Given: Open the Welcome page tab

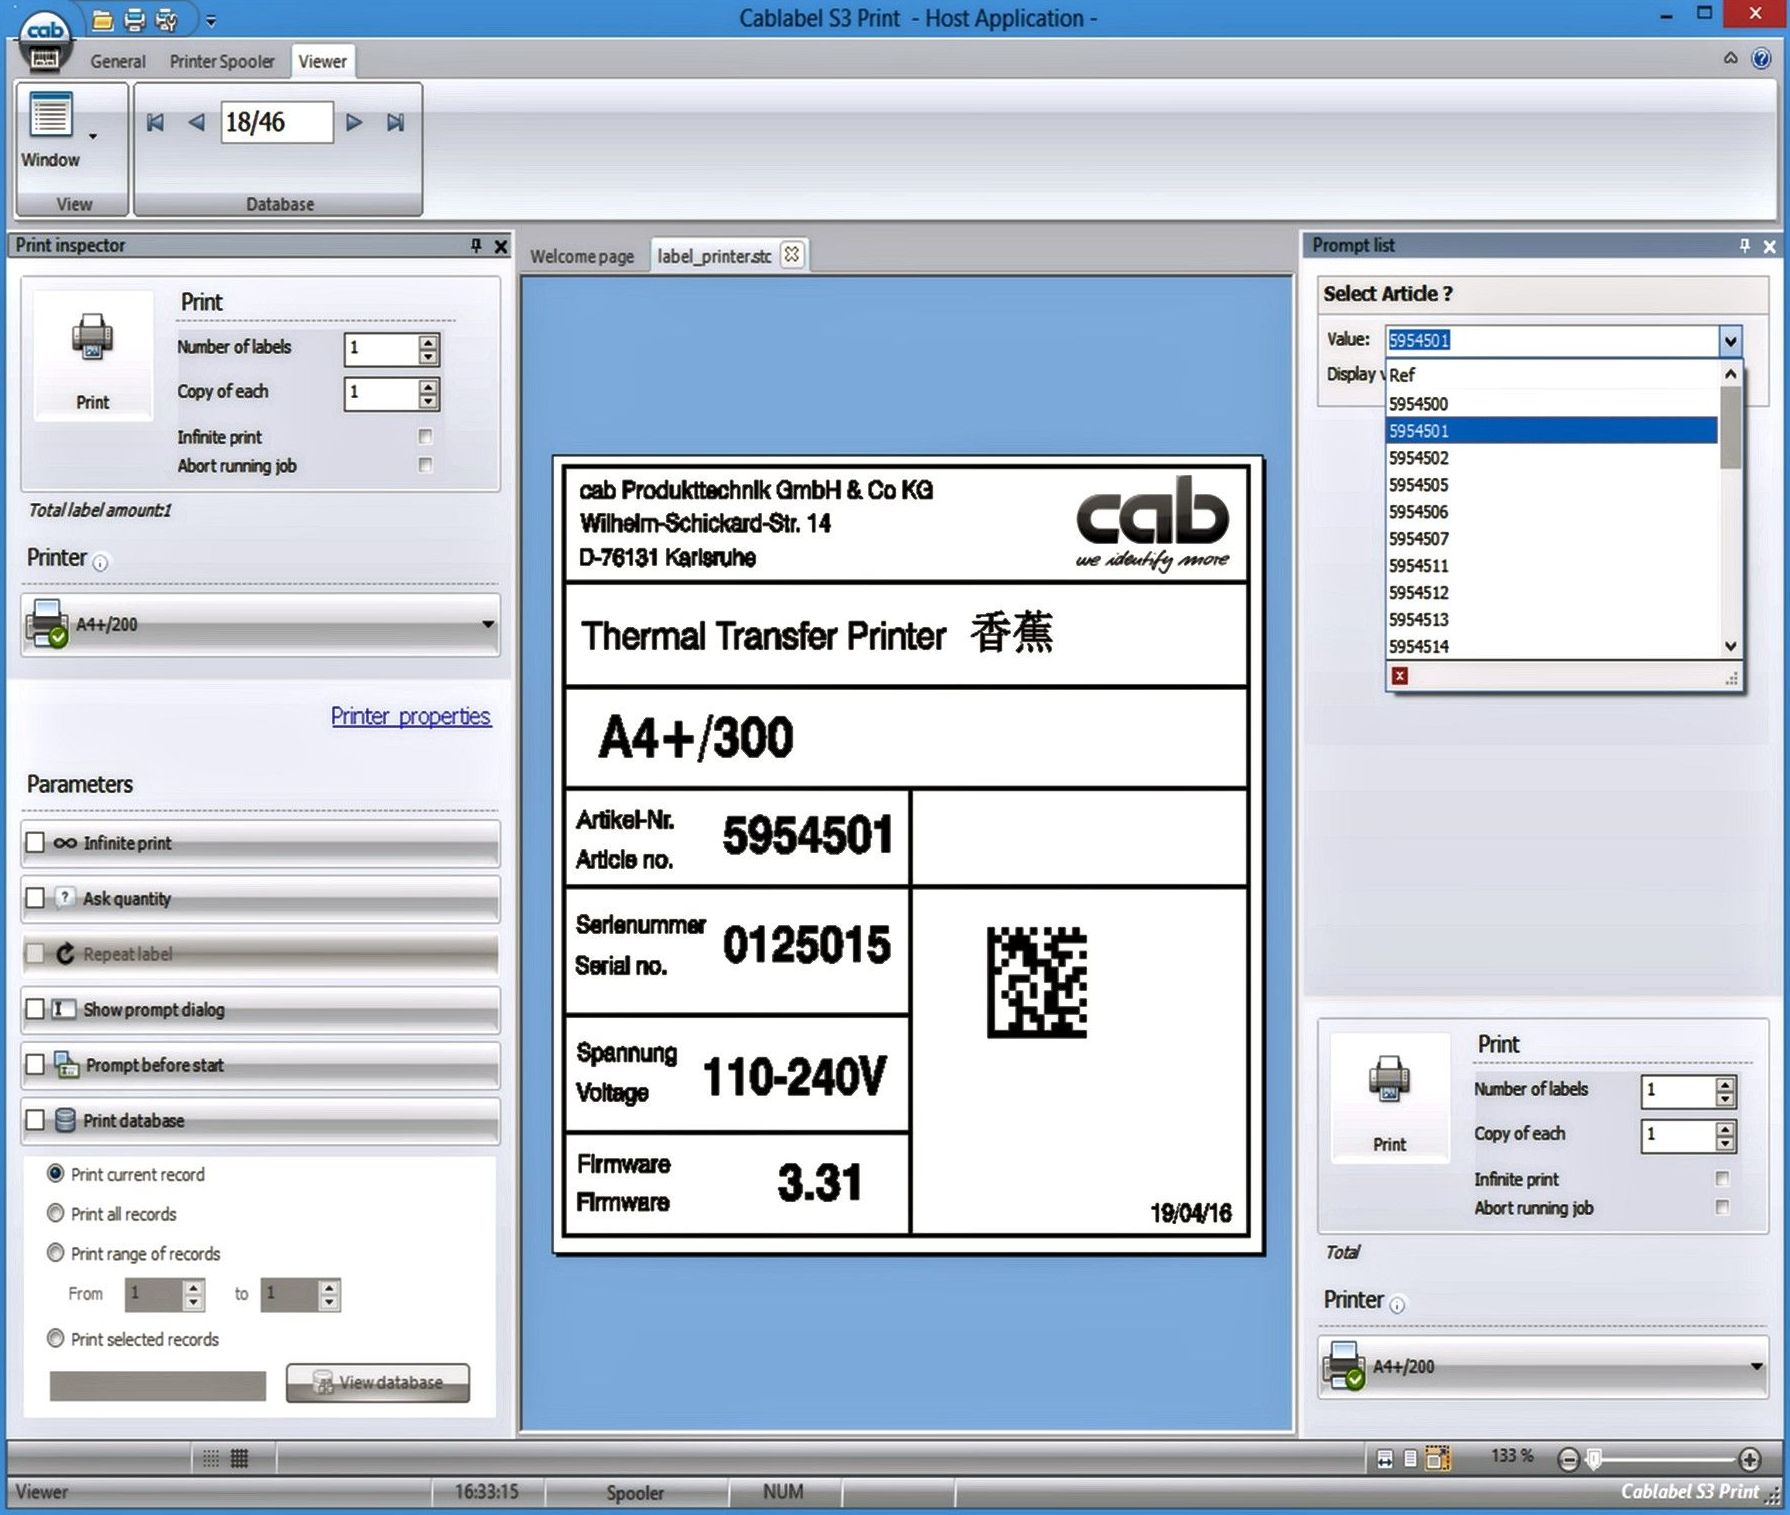Looking at the screenshot, I should pos(581,256).
